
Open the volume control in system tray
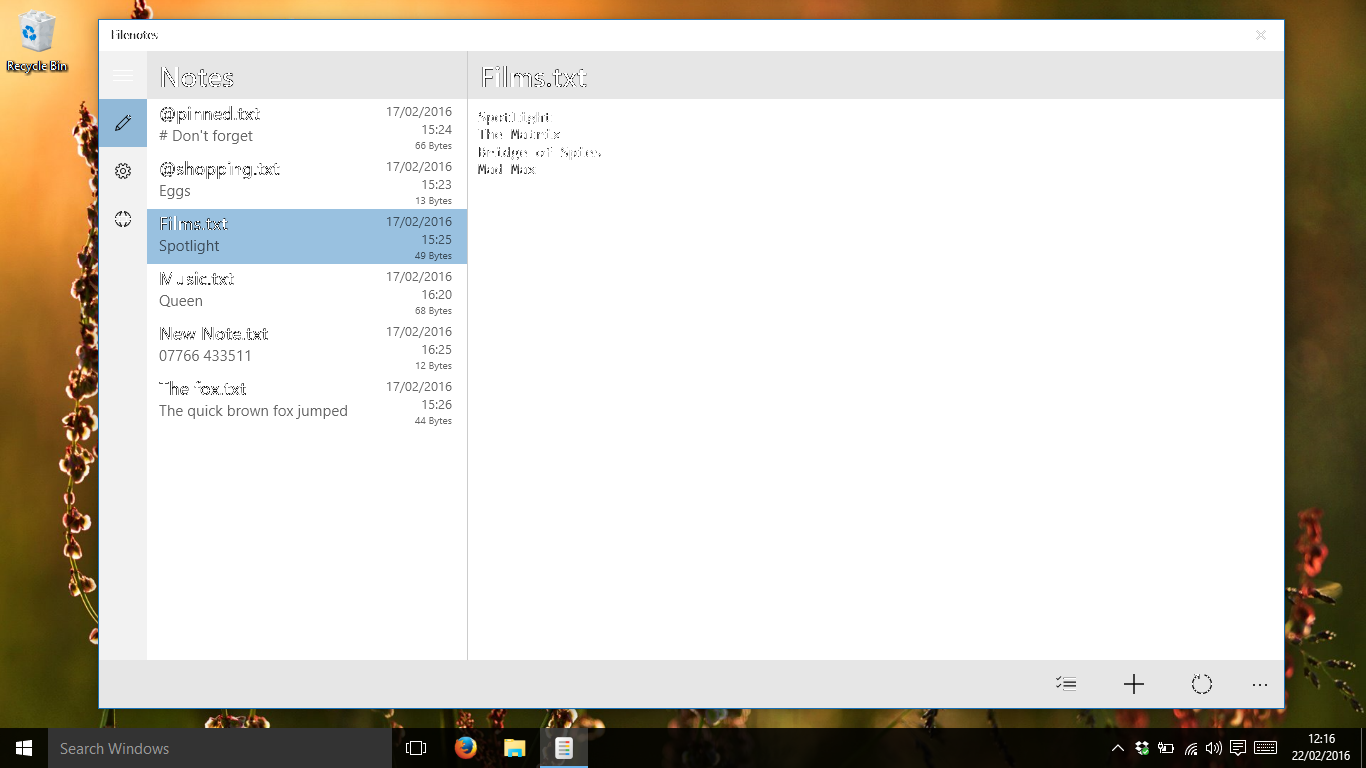(1214, 748)
